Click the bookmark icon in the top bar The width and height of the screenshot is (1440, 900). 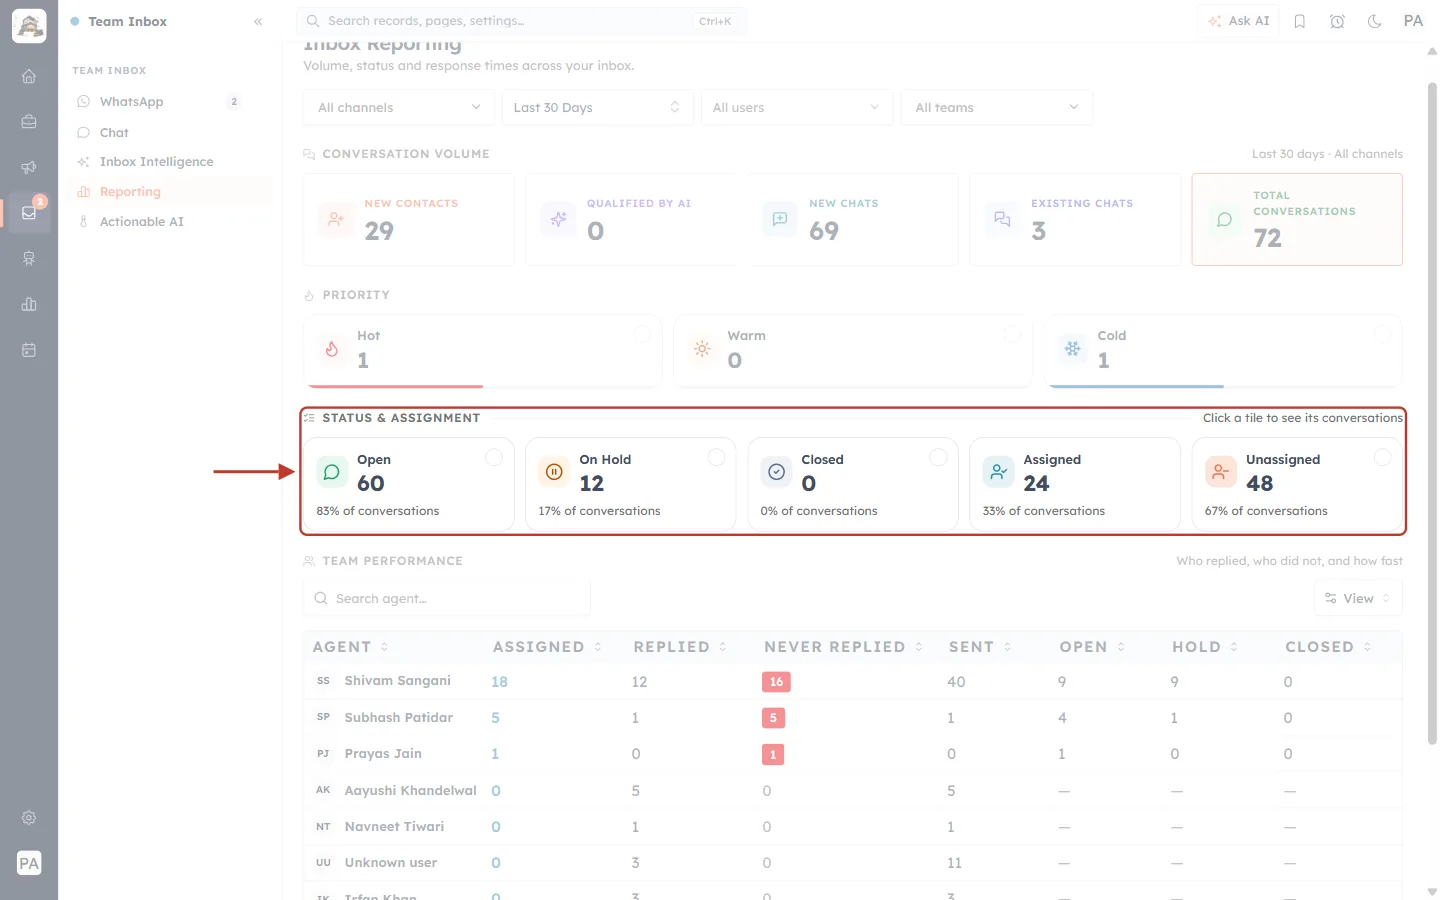click(x=1300, y=21)
